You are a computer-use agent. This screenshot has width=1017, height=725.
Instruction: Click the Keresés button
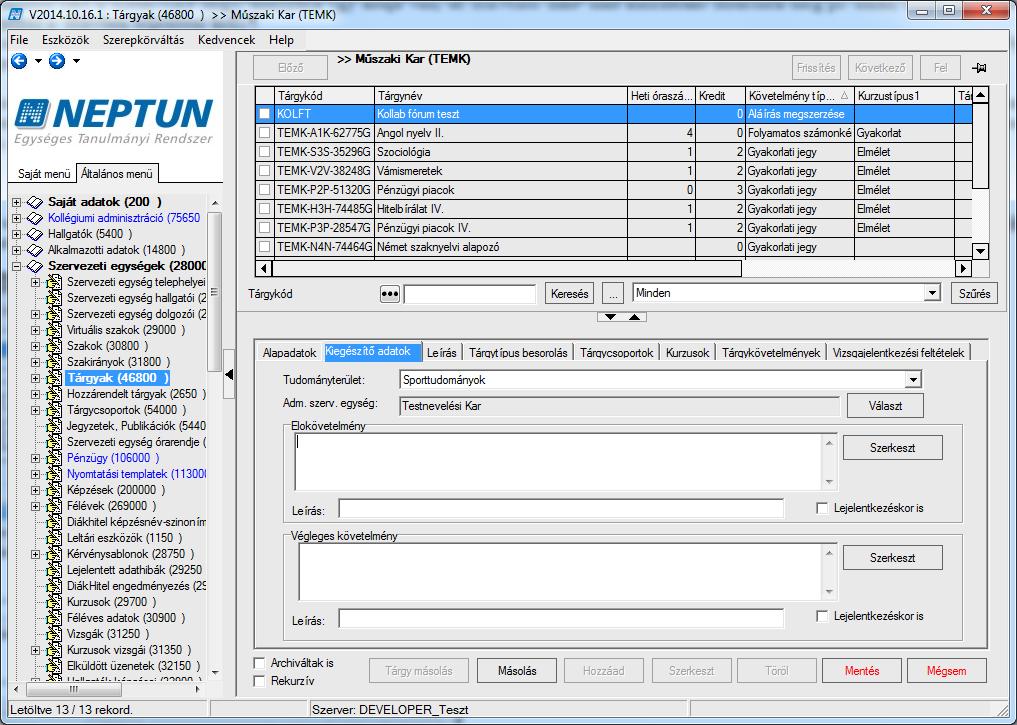click(569, 294)
